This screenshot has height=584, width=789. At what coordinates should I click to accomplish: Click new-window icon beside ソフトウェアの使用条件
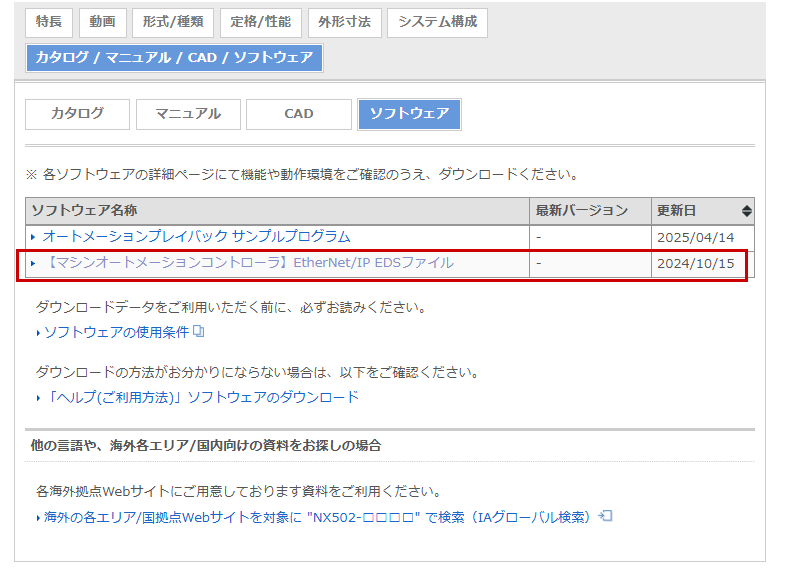point(199,331)
